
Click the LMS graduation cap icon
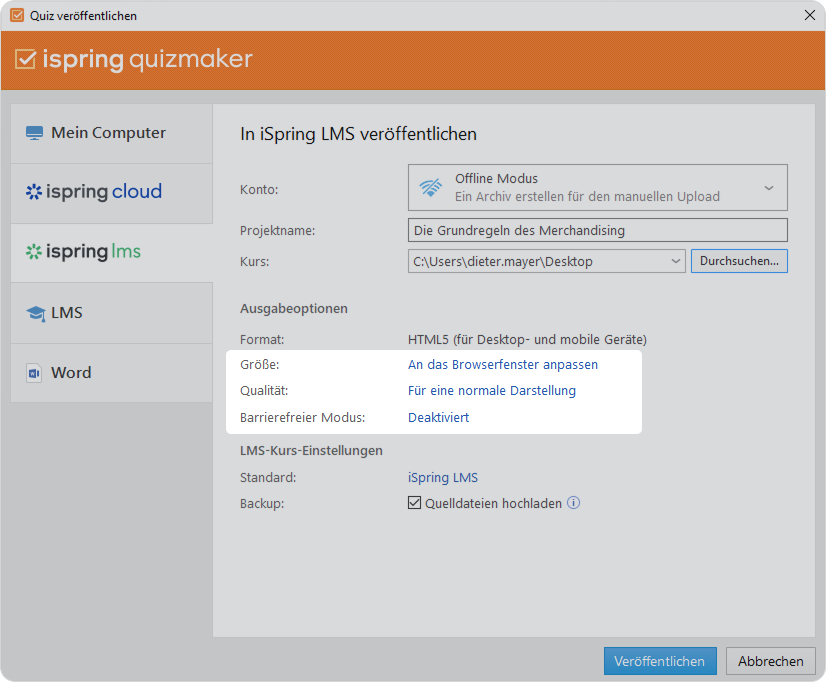(34, 312)
